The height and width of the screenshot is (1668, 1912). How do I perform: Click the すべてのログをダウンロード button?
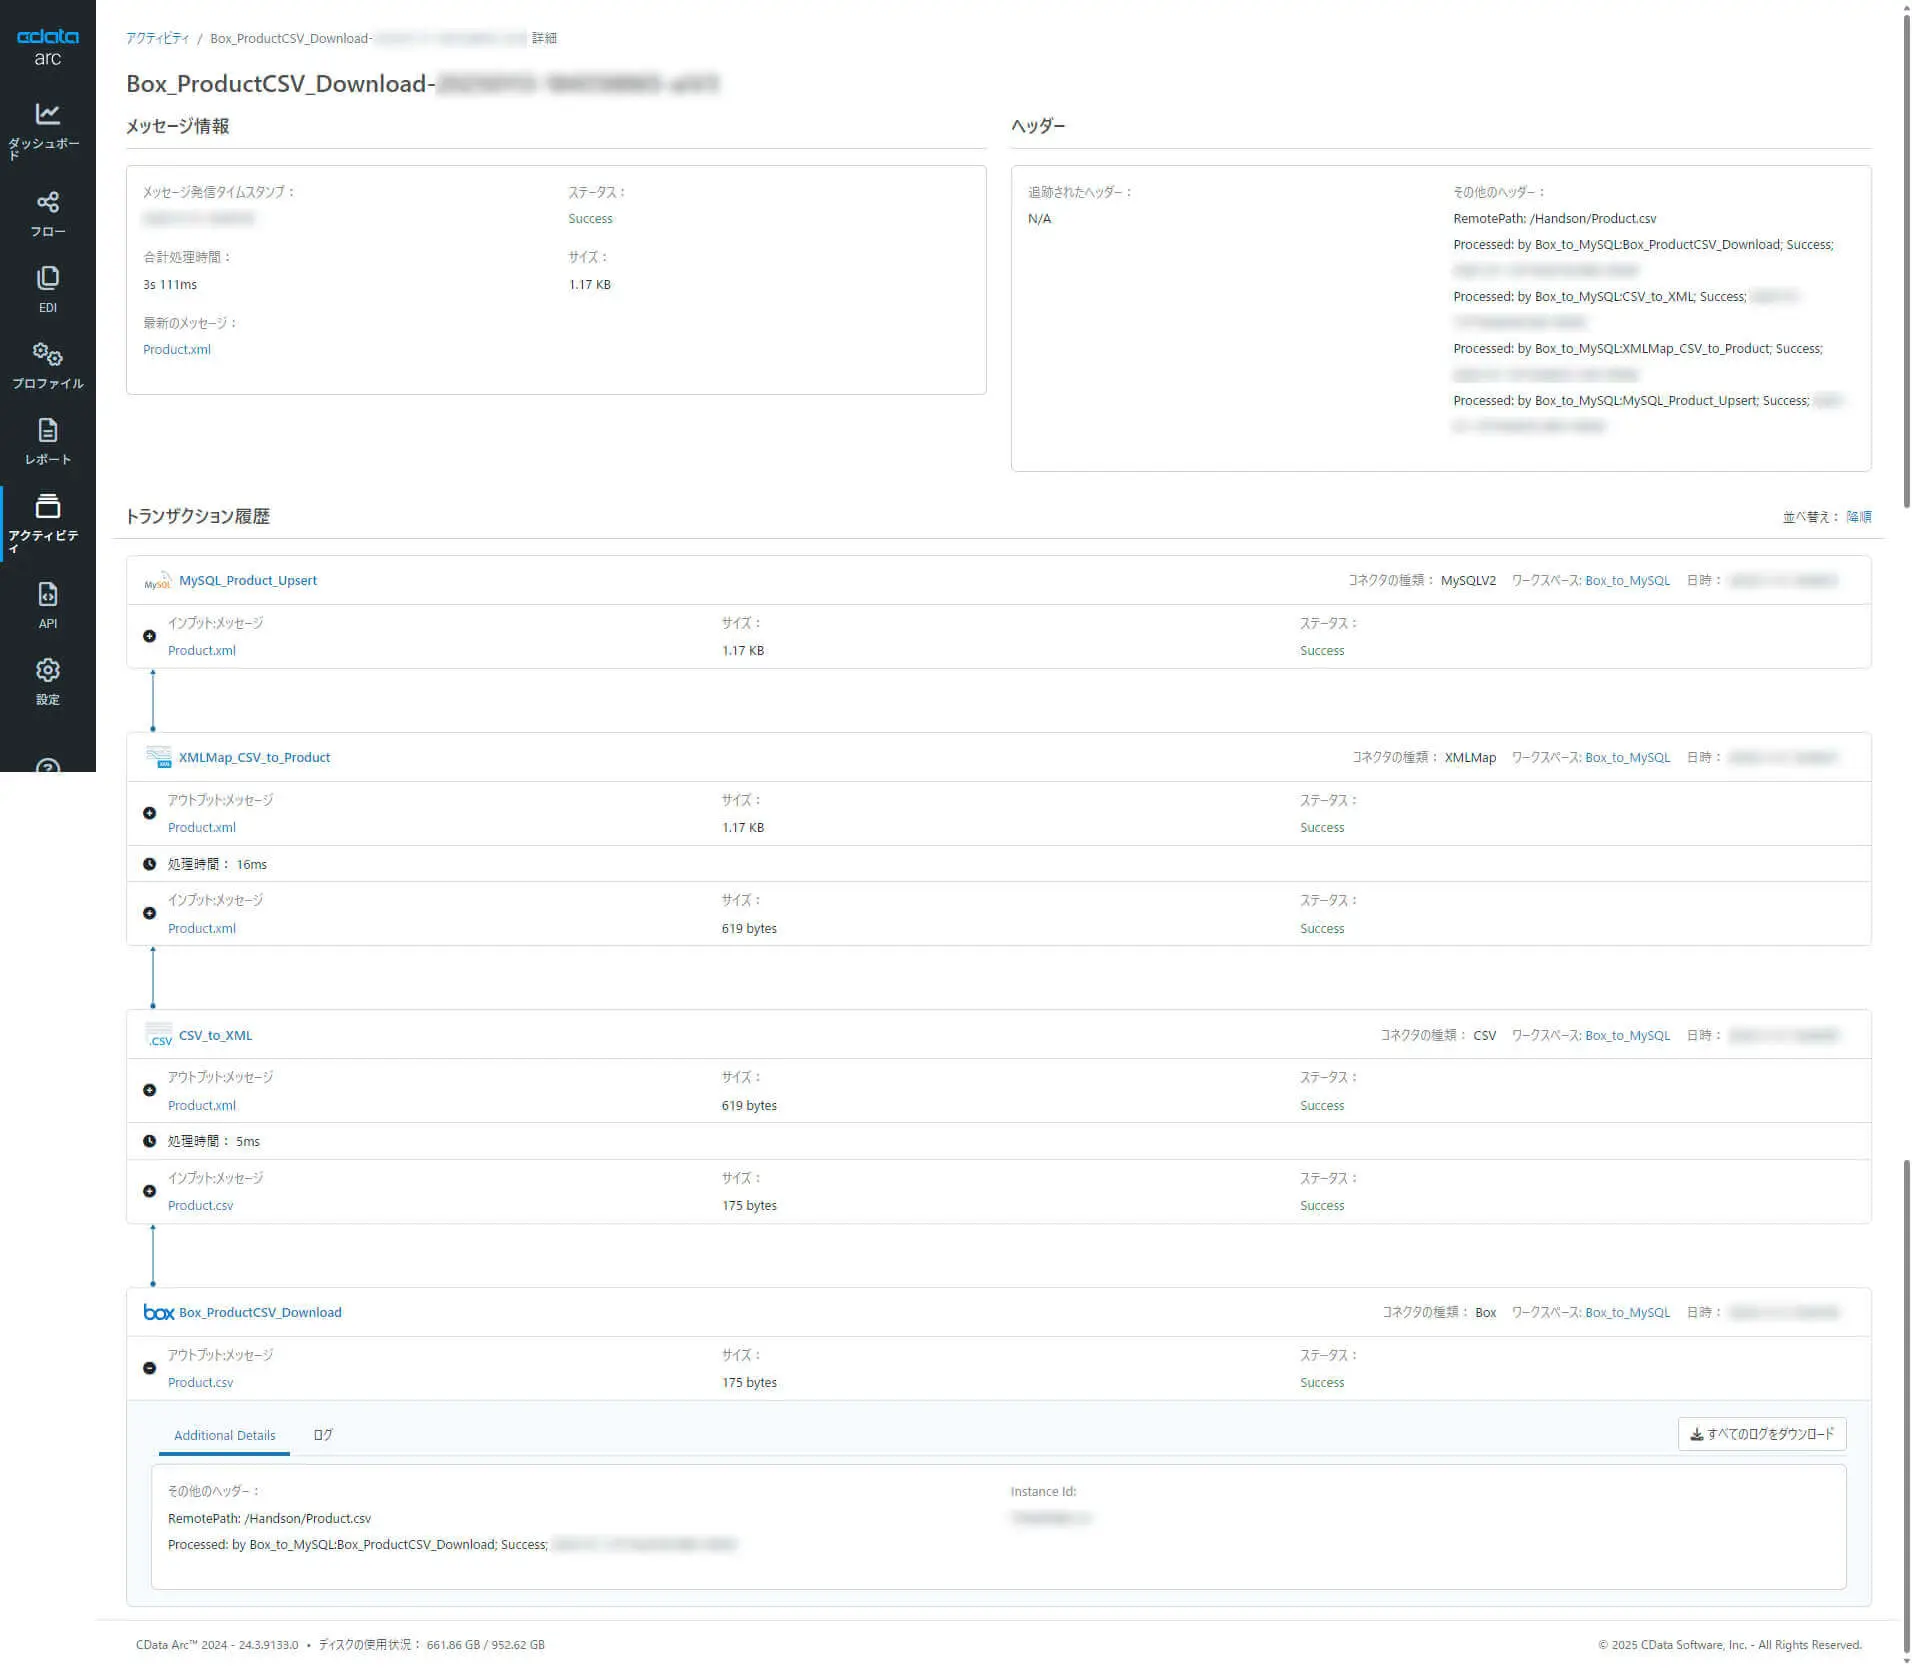coord(1762,1434)
